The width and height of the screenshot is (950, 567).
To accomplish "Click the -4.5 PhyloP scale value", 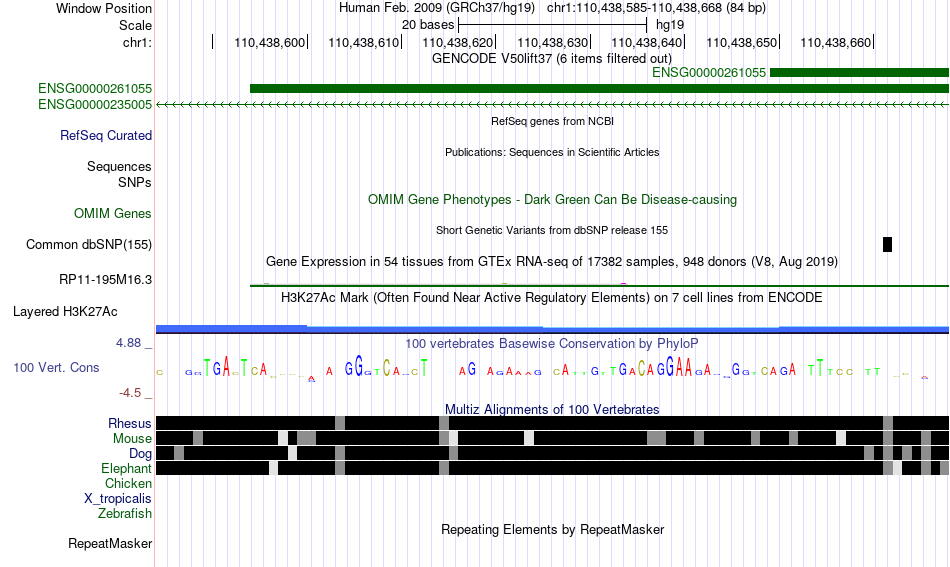I will (x=130, y=393).
